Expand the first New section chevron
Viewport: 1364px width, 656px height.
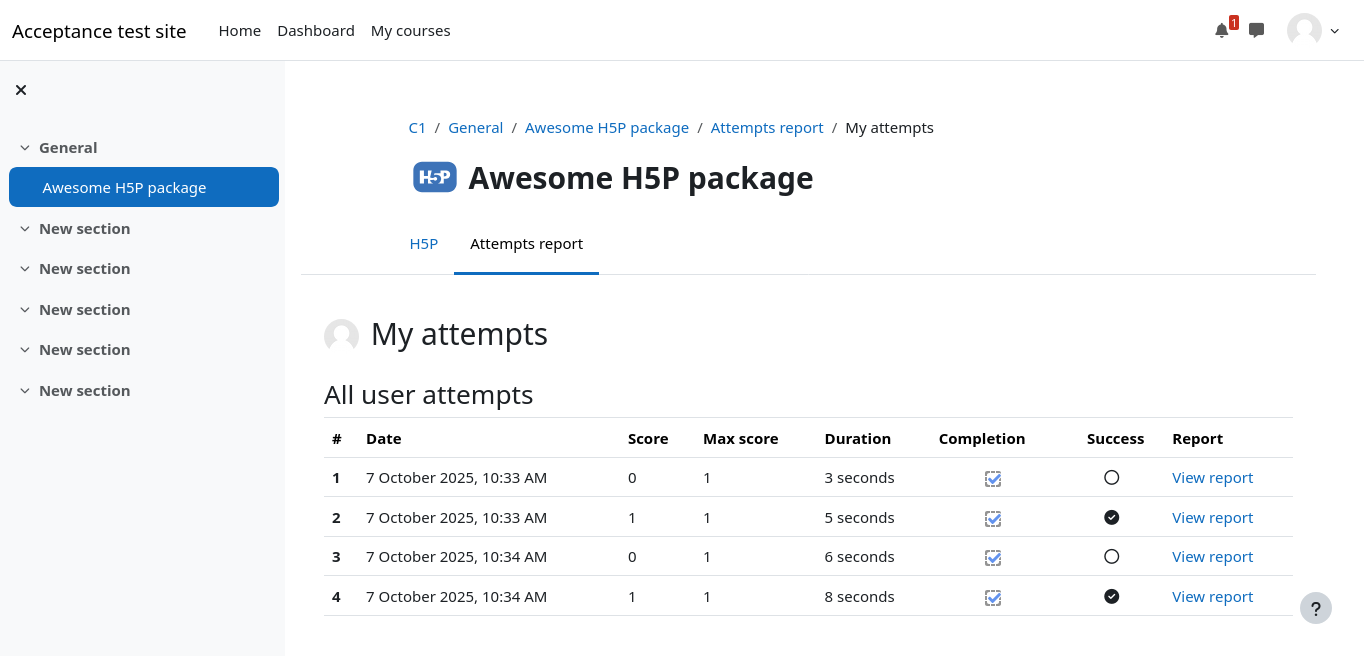coord(25,229)
